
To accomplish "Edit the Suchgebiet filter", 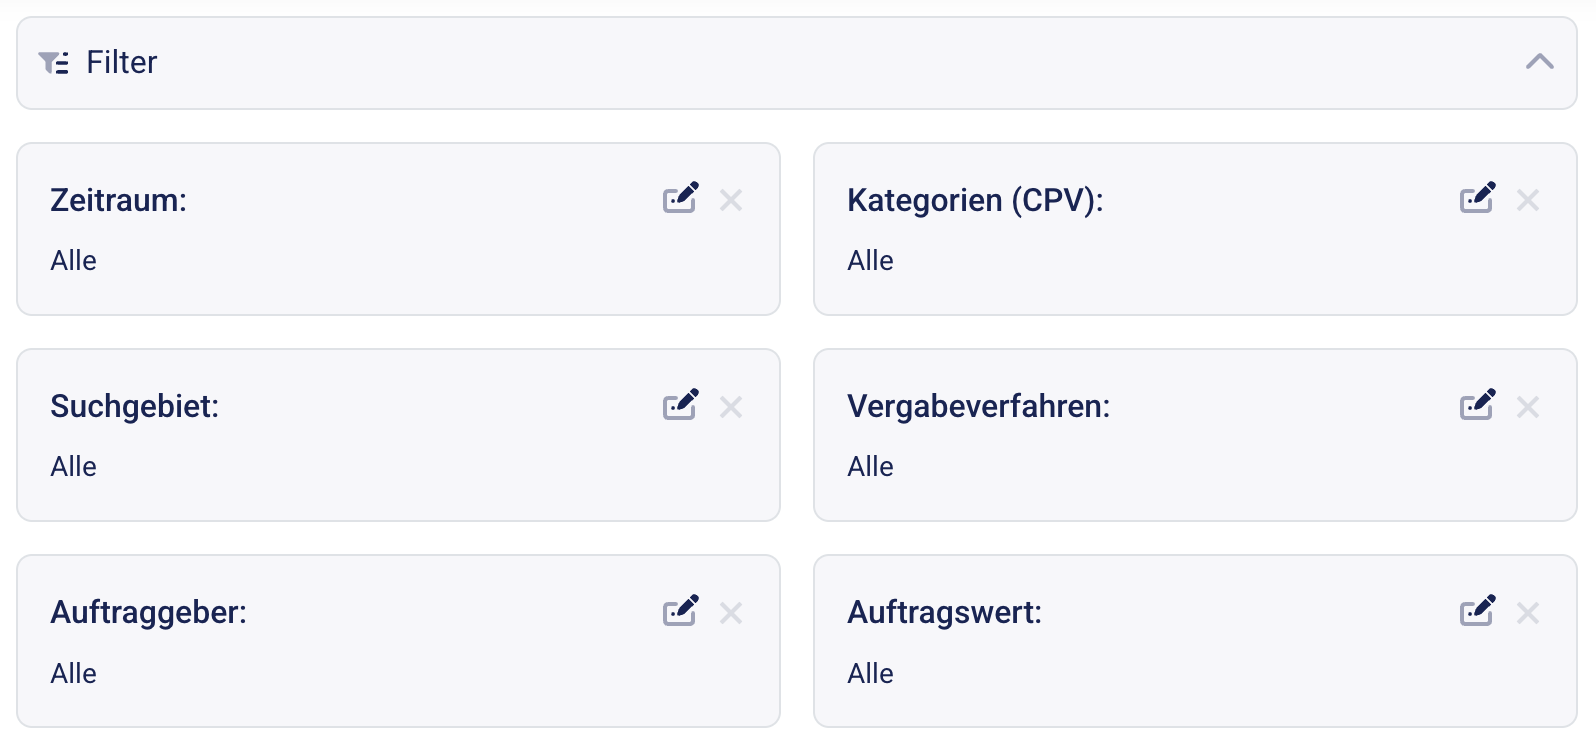I will (680, 405).
